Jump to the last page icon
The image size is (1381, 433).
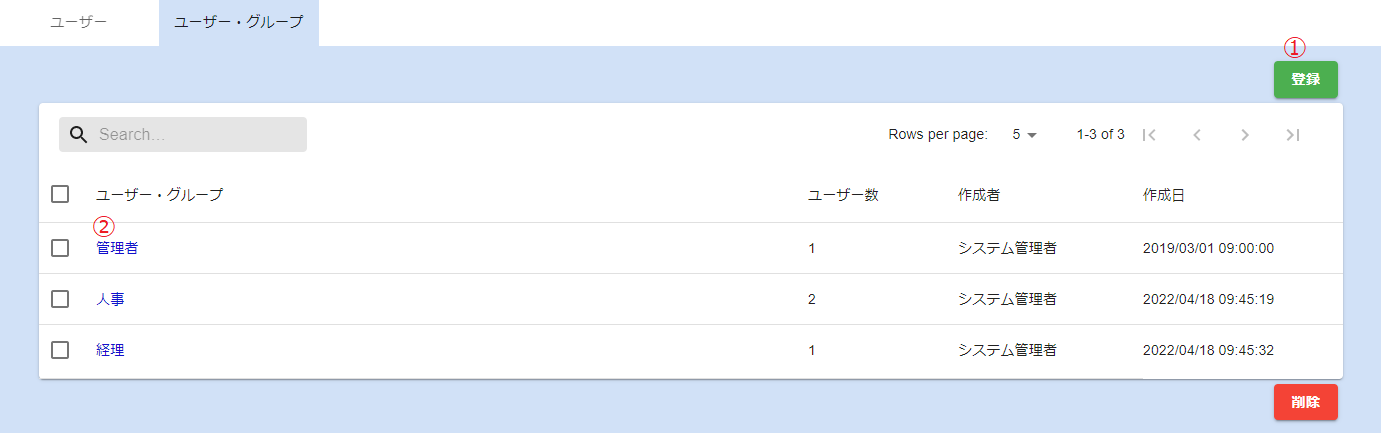pyautogui.click(x=1293, y=135)
